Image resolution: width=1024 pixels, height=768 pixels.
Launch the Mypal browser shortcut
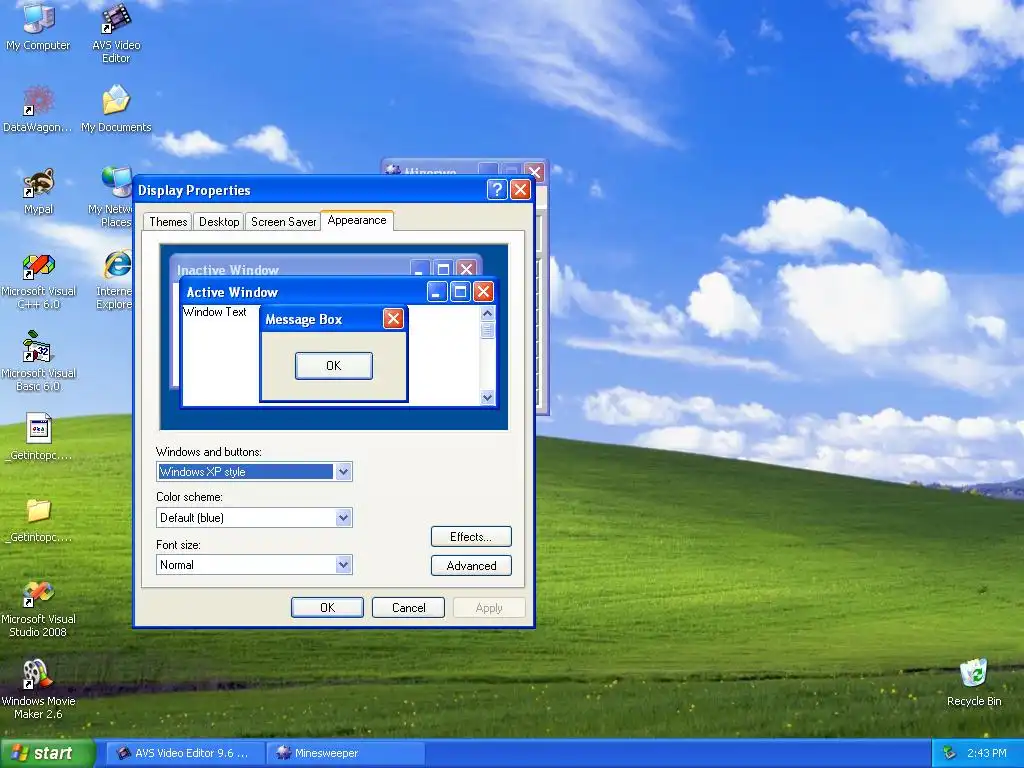[x=38, y=191]
